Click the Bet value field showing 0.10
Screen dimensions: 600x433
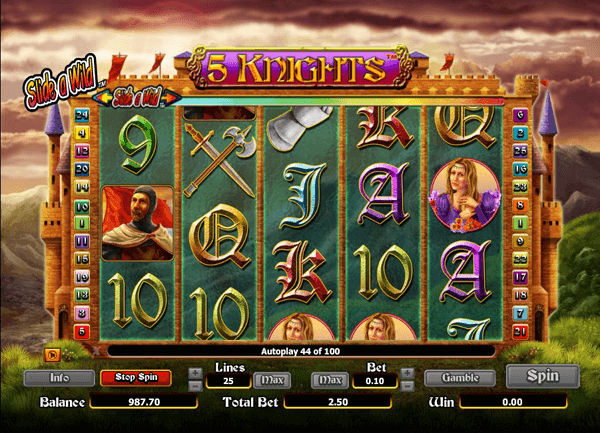(x=375, y=381)
